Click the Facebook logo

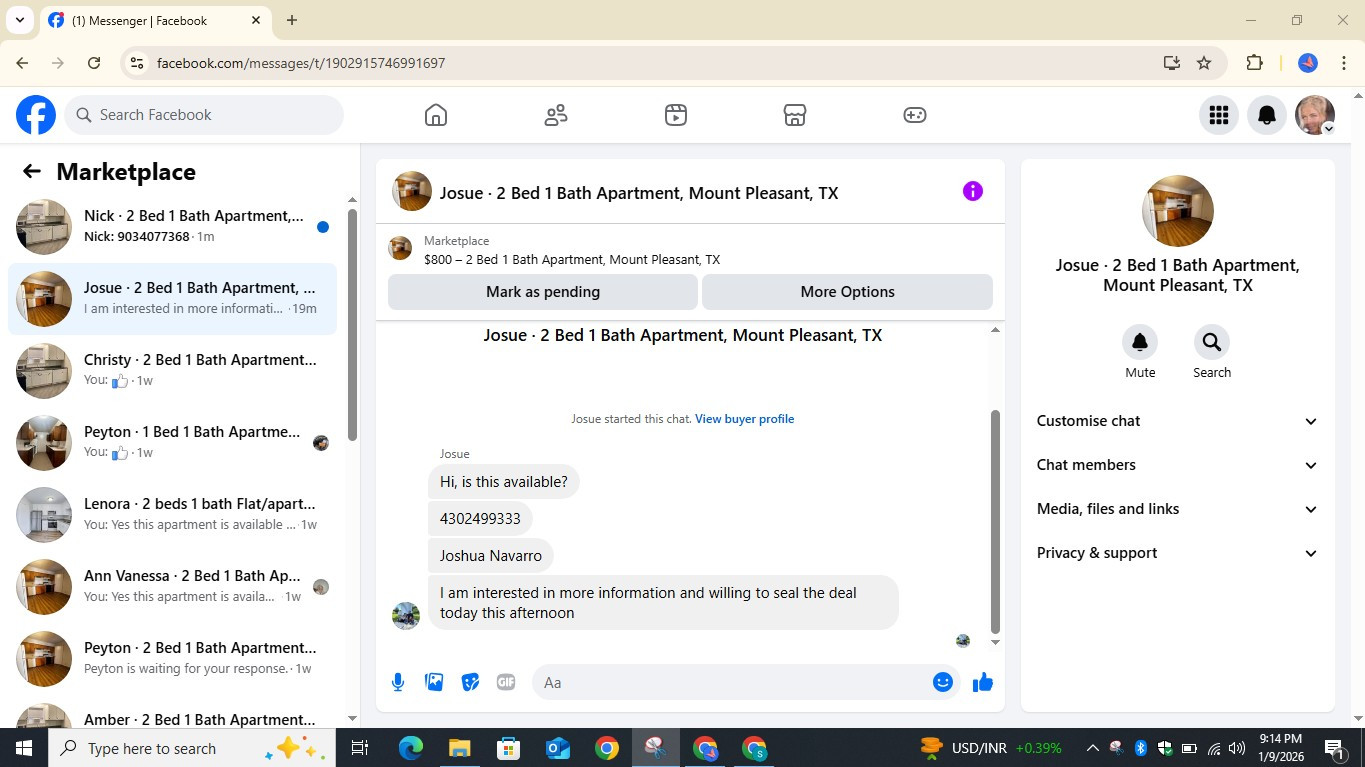point(36,115)
